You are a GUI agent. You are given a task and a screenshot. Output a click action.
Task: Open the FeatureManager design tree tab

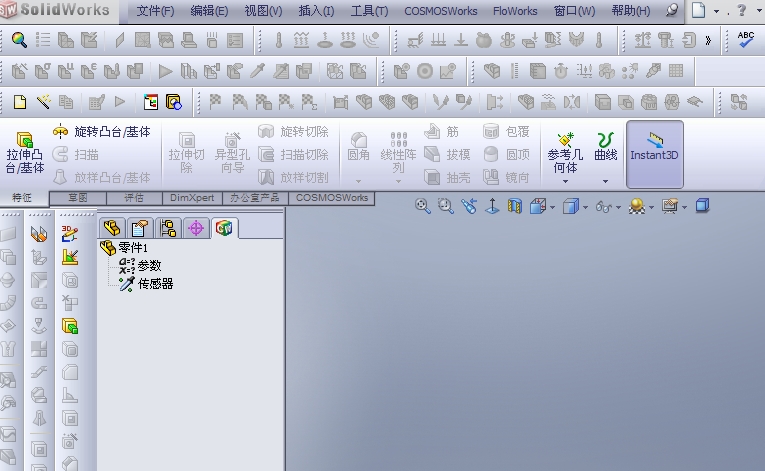(x=112, y=228)
